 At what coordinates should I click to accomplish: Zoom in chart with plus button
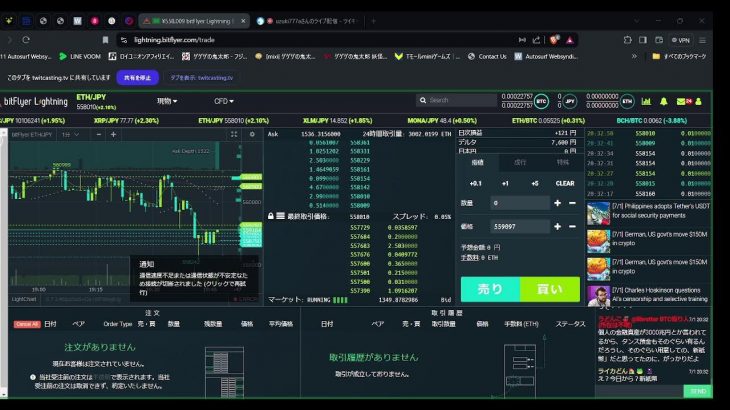(x=113, y=134)
